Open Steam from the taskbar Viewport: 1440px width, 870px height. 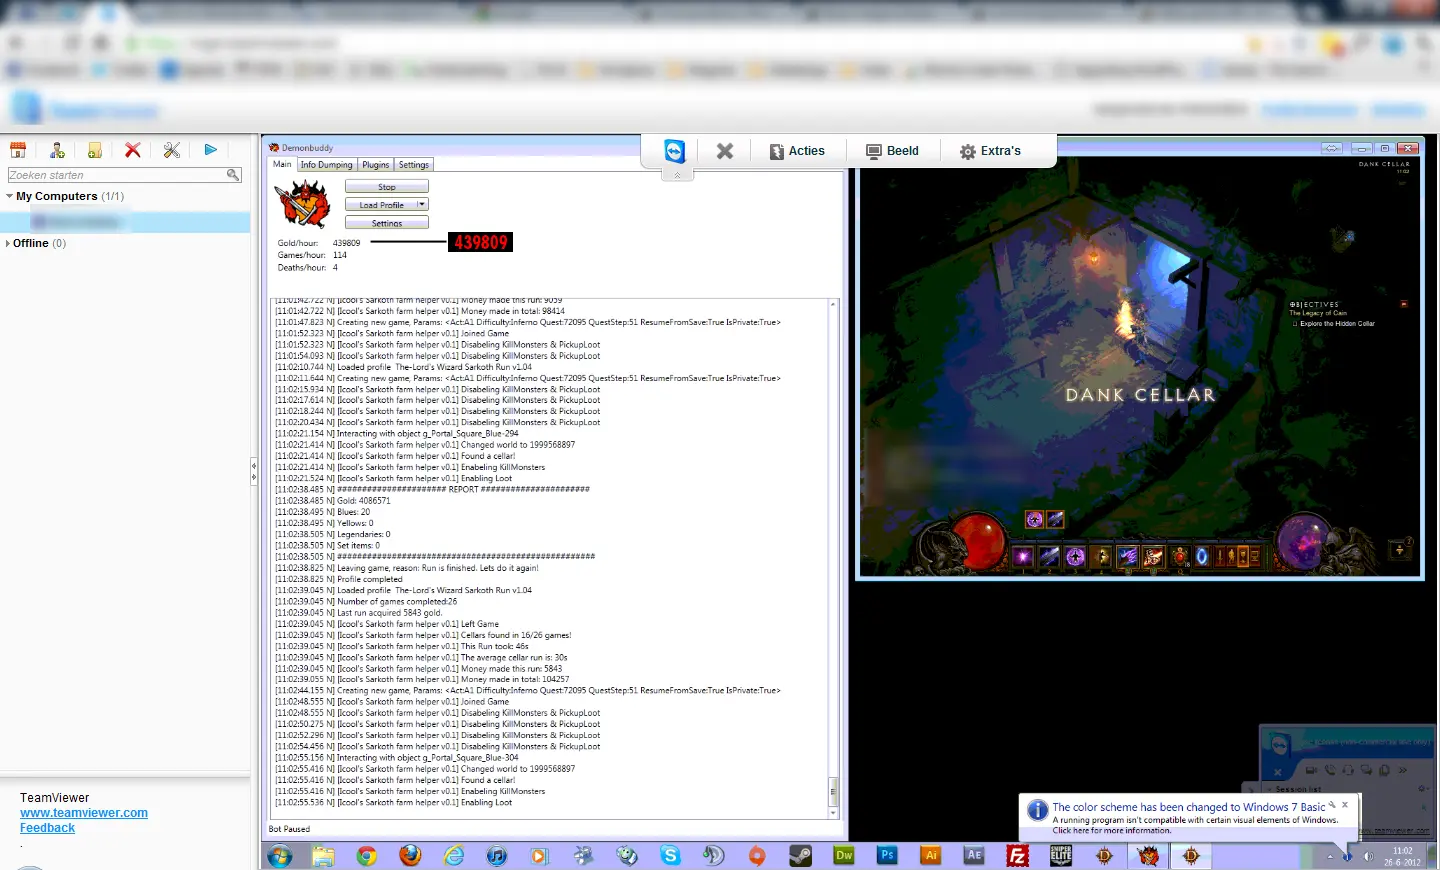click(x=800, y=855)
